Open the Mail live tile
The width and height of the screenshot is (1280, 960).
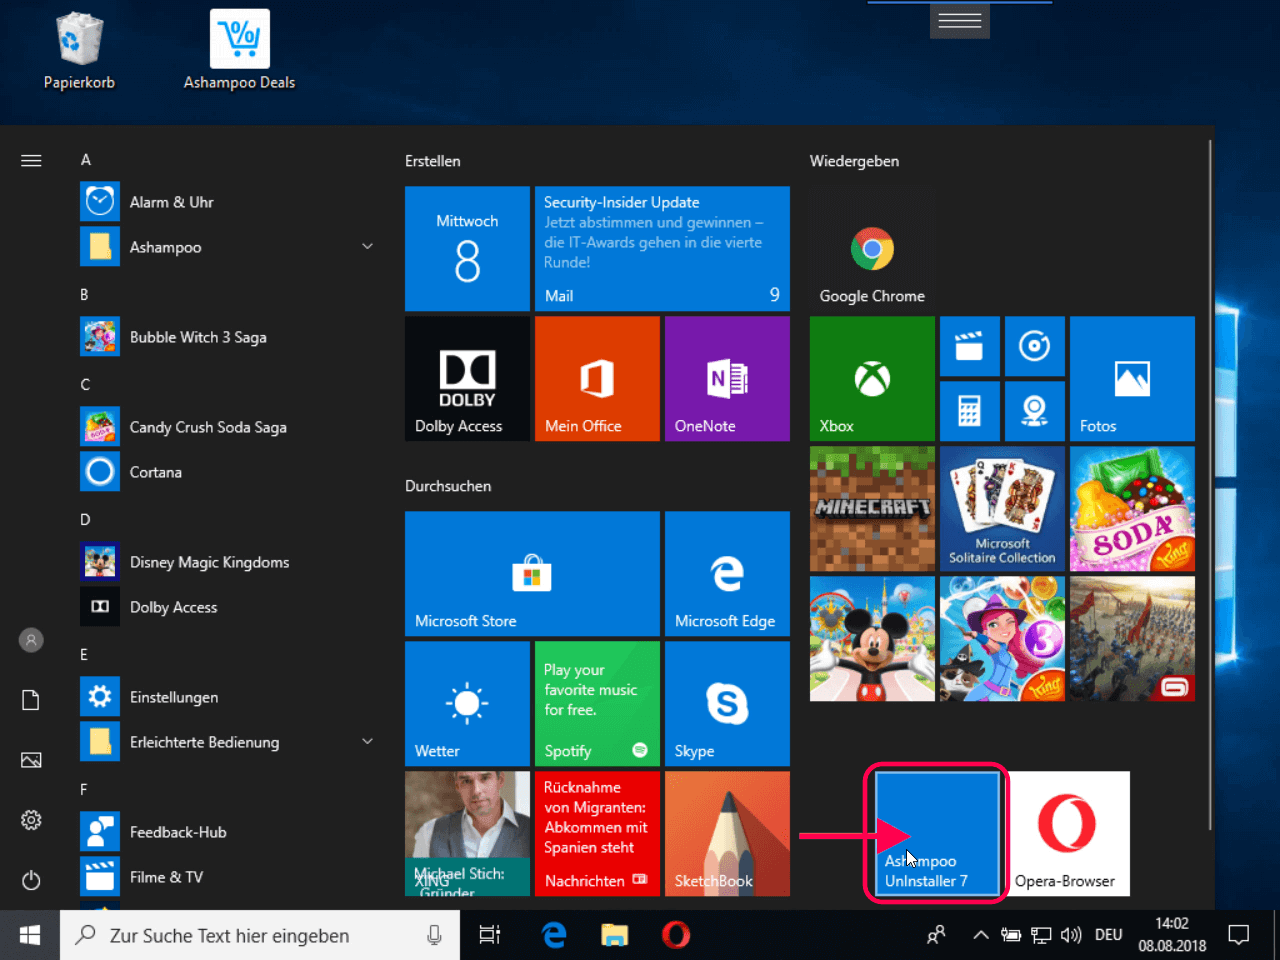click(x=662, y=249)
